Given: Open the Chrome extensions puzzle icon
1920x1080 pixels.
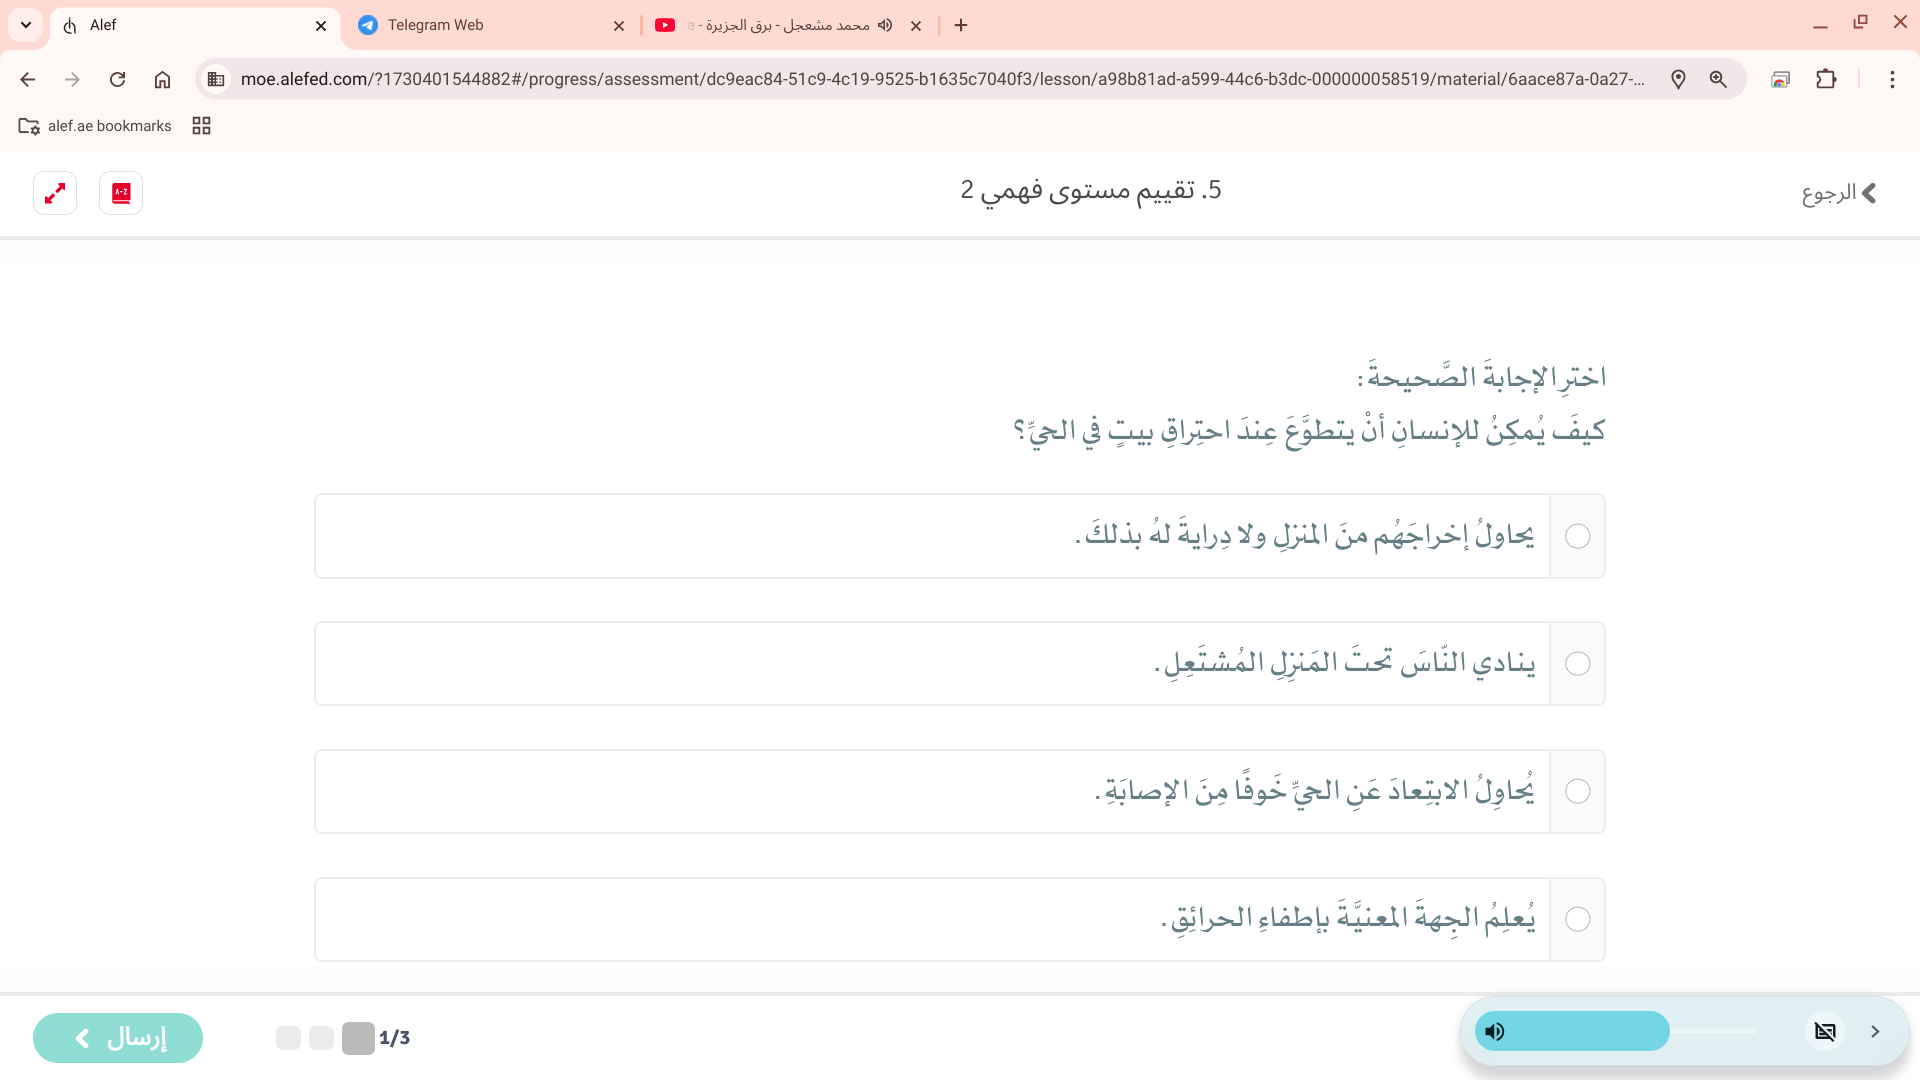Looking at the screenshot, I should 1826,80.
